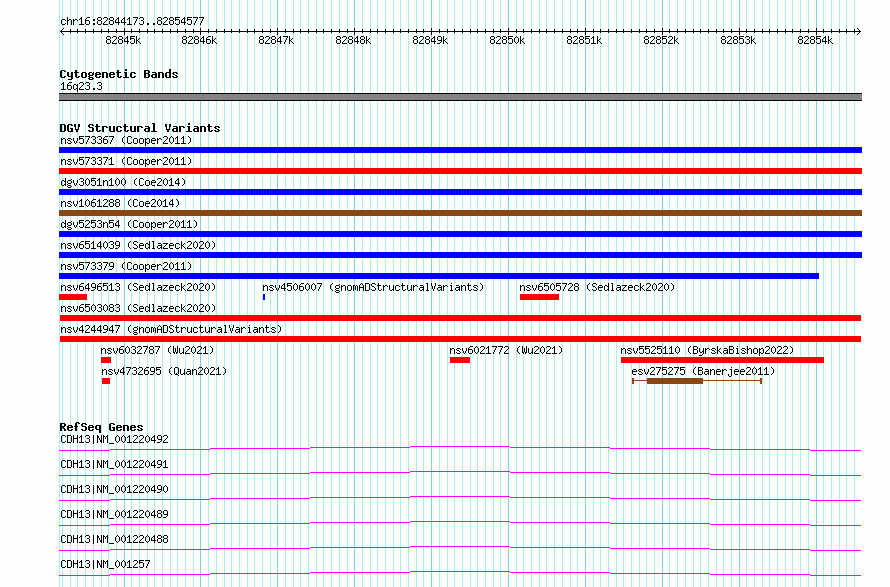The image size is (890, 587).
Task: Select variant dgv5253n54 (Cooper2011) label
Action: click(129, 224)
